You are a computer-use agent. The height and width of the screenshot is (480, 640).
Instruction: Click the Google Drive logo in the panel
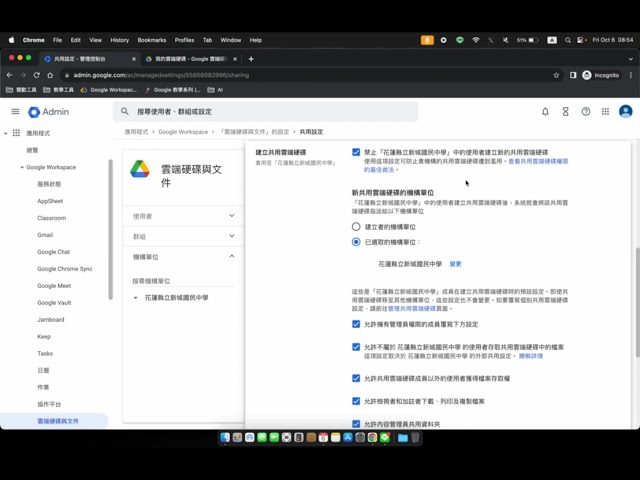point(140,169)
